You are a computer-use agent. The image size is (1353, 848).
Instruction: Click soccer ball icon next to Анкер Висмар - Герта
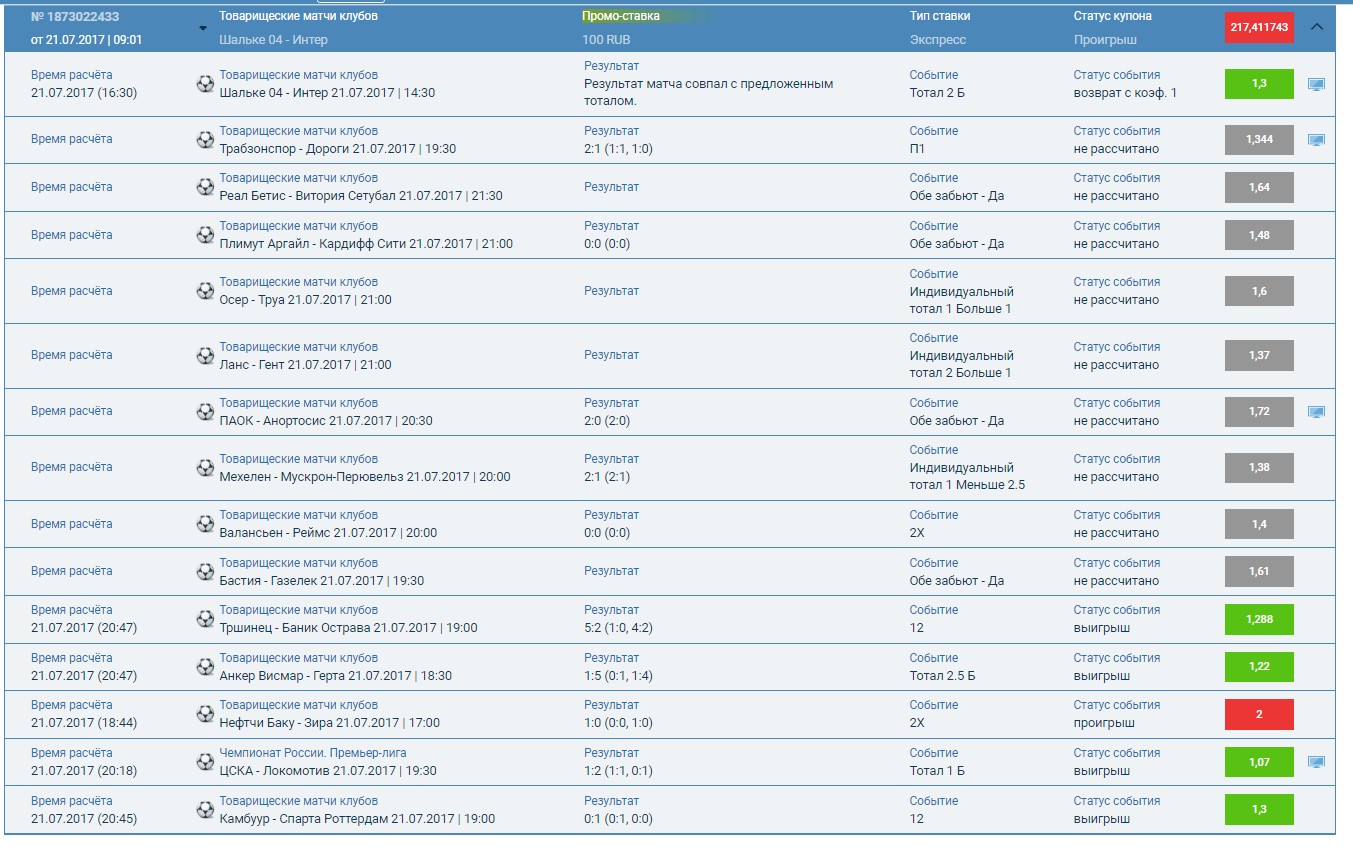point(205,667)
